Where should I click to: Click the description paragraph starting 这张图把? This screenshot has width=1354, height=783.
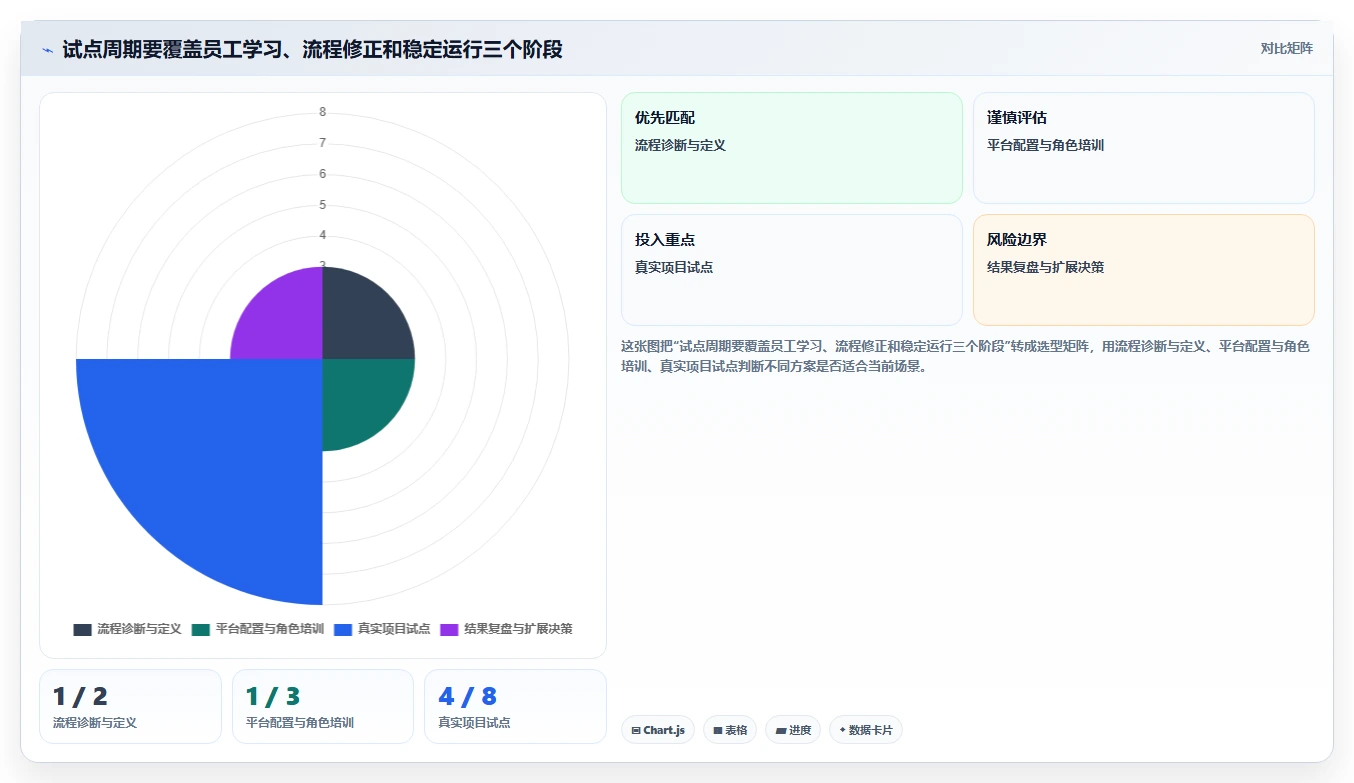coord(966,356)
